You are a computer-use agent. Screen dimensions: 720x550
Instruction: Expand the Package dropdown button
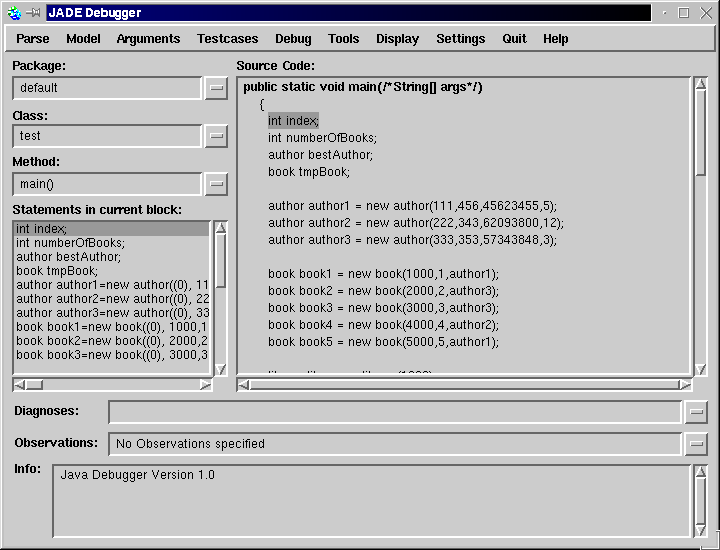tap(216, 88)
